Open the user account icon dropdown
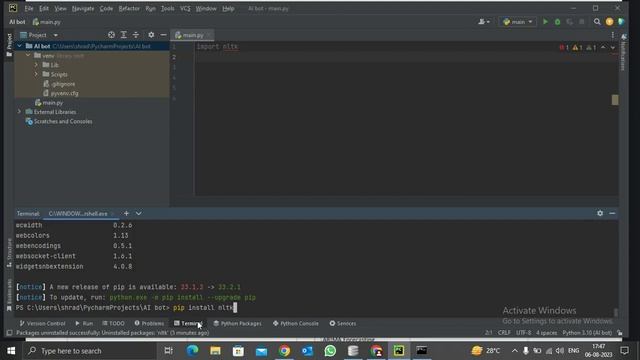 (x=484, y=22)
